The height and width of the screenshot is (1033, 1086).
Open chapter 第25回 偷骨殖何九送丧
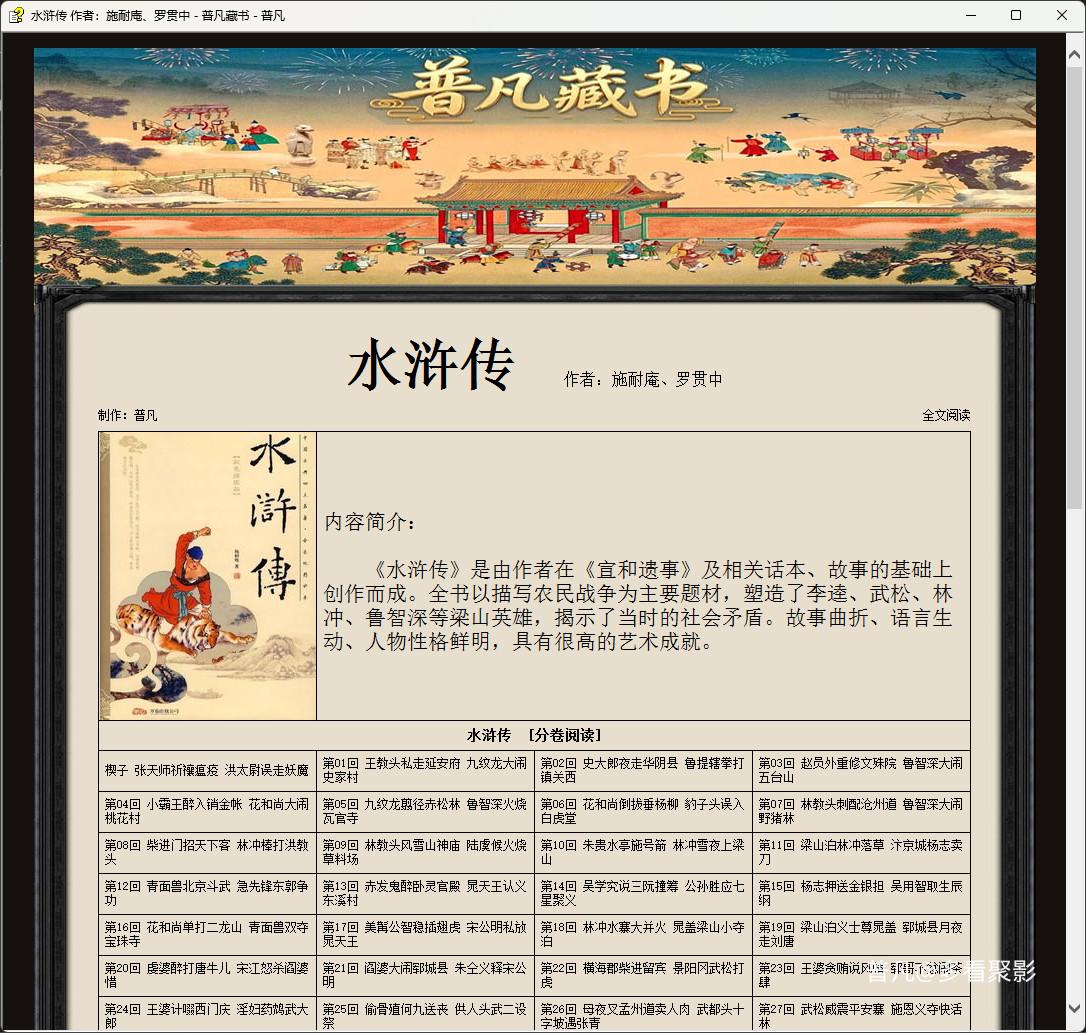(x=425, y=1016)
